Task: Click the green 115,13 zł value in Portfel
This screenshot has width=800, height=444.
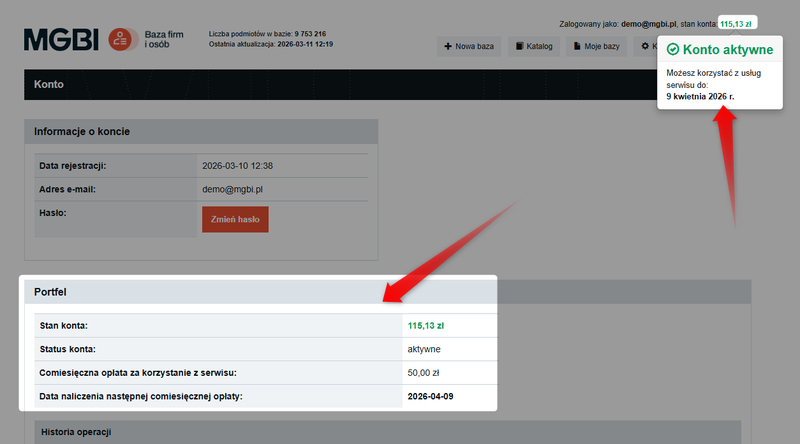Action: pos(425,326)
